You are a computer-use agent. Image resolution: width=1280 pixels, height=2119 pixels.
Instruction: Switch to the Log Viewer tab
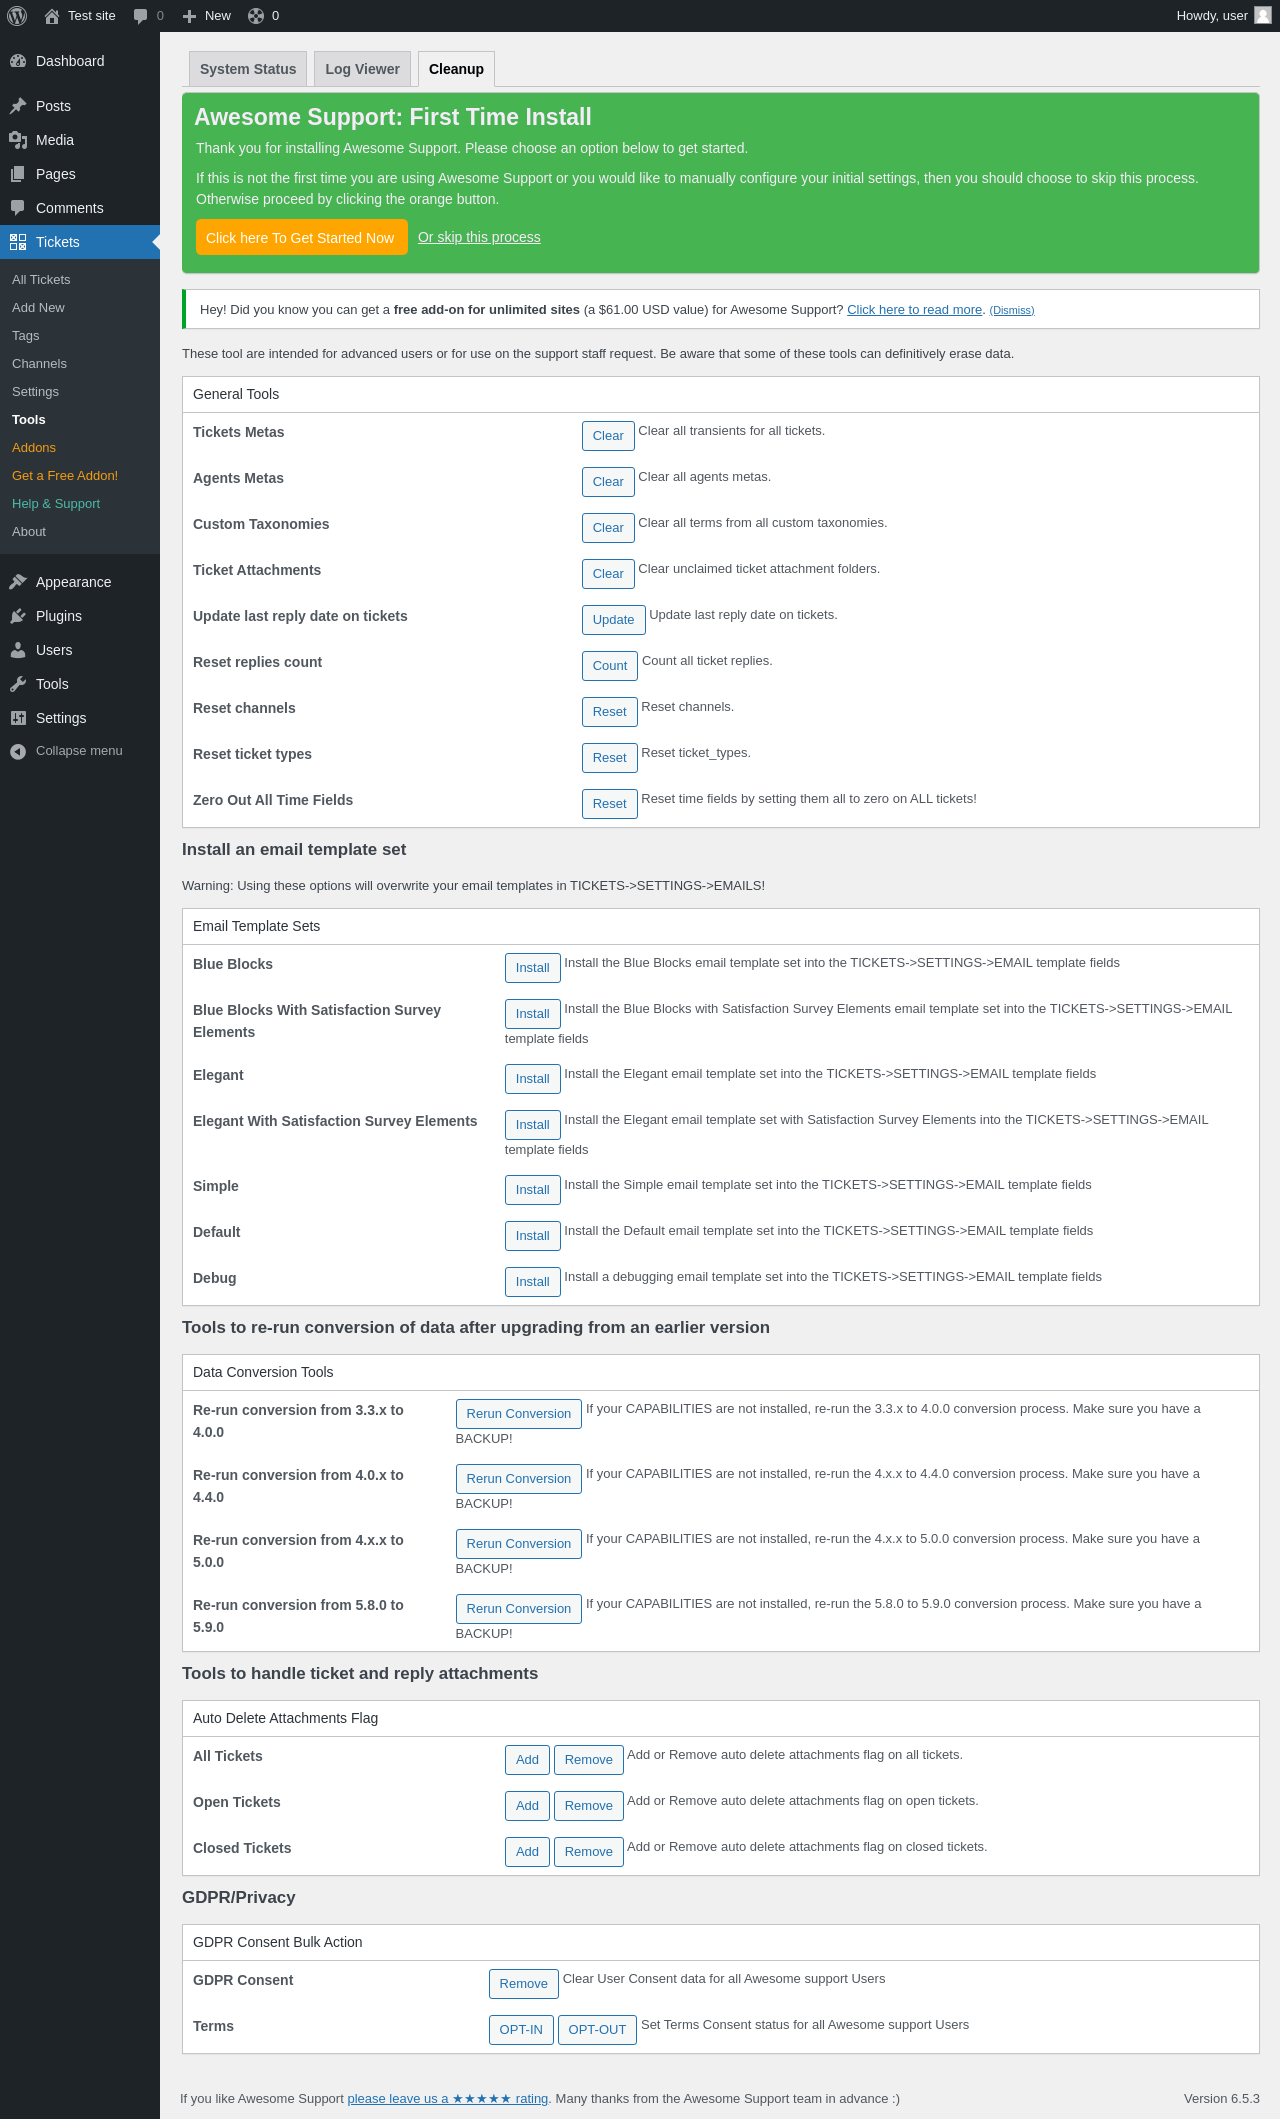pyautogui.click(x=362, y=69)
